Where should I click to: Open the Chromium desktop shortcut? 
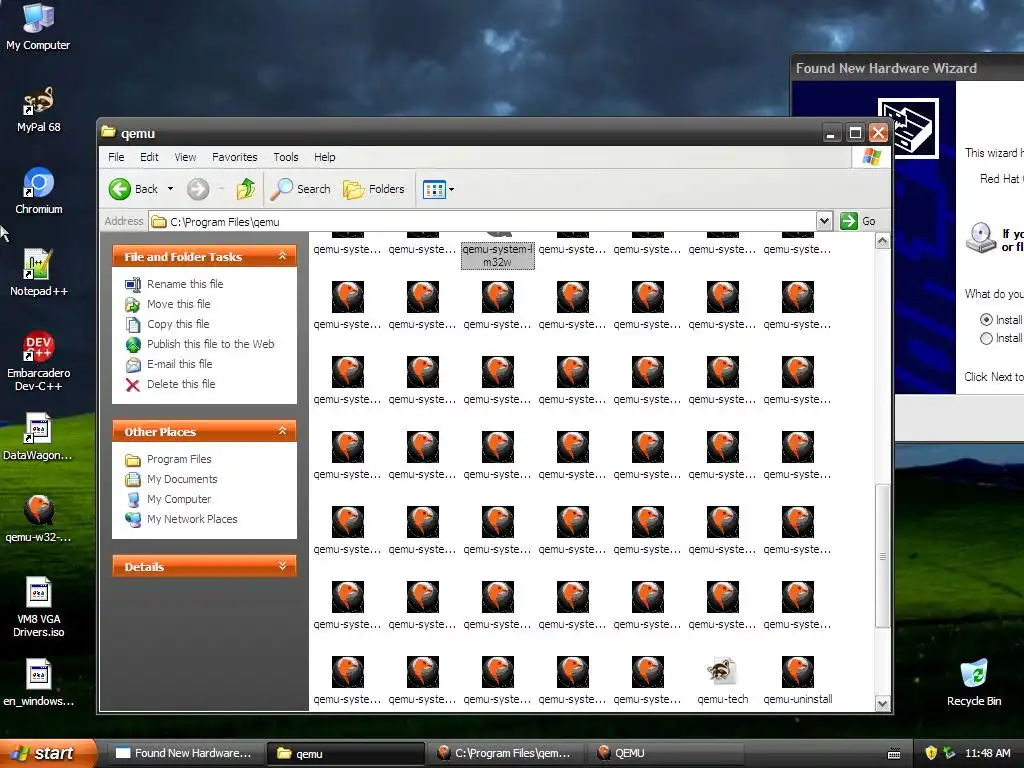[x=38, y=191]
